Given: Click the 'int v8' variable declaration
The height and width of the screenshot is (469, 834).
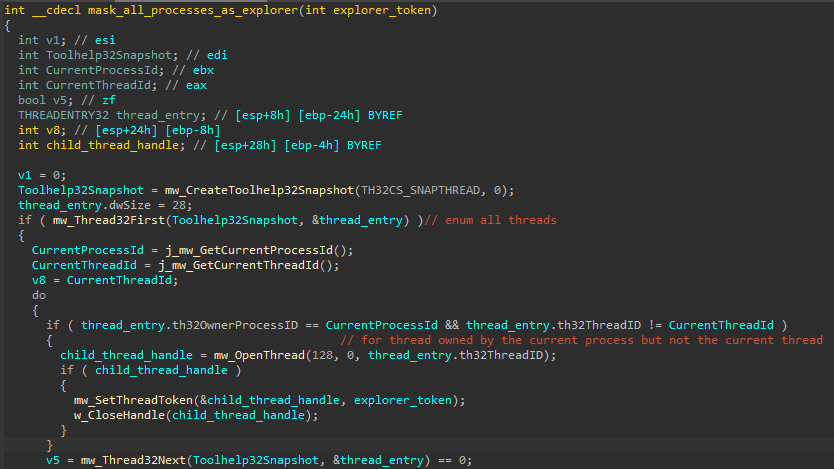Looking at the screenshot, I should click(x=38, y=130).
